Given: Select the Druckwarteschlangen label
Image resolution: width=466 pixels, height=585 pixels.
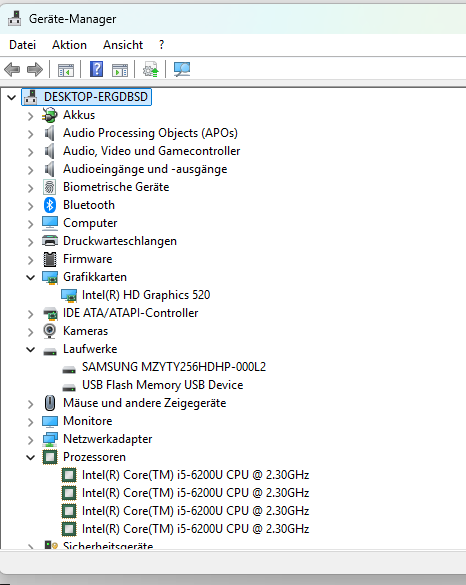Looking at the screenshot, I should tap(120, 241).
